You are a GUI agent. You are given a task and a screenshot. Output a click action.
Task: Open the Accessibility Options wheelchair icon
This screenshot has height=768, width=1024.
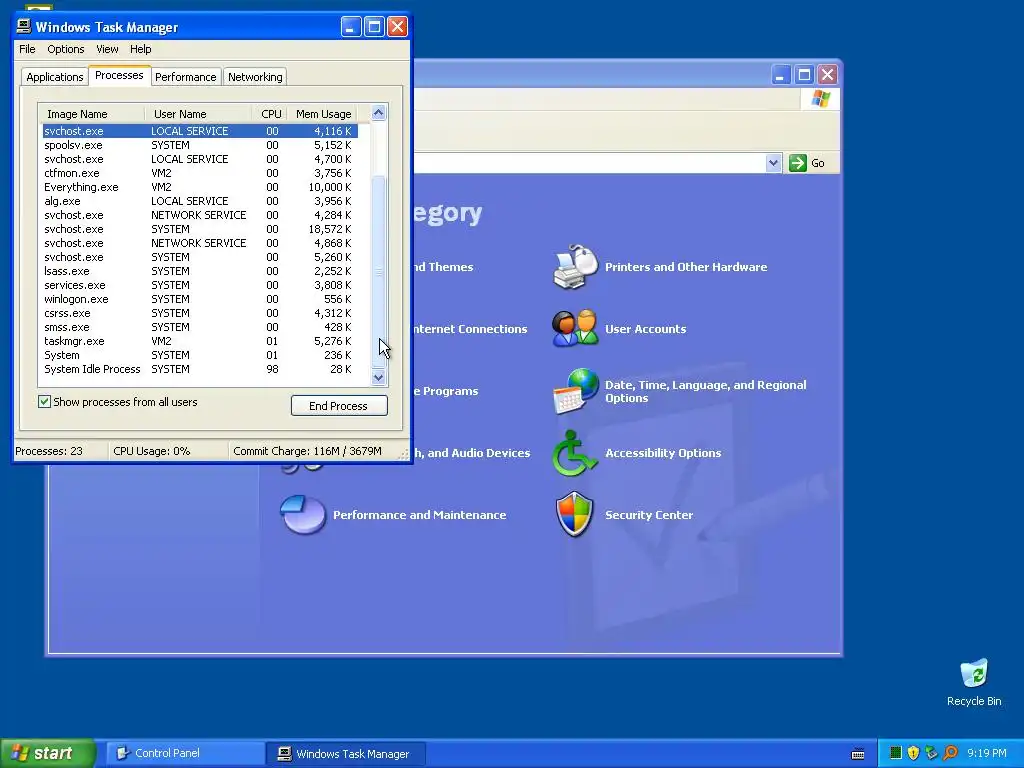pyautogui.click(x=574, y=453)
